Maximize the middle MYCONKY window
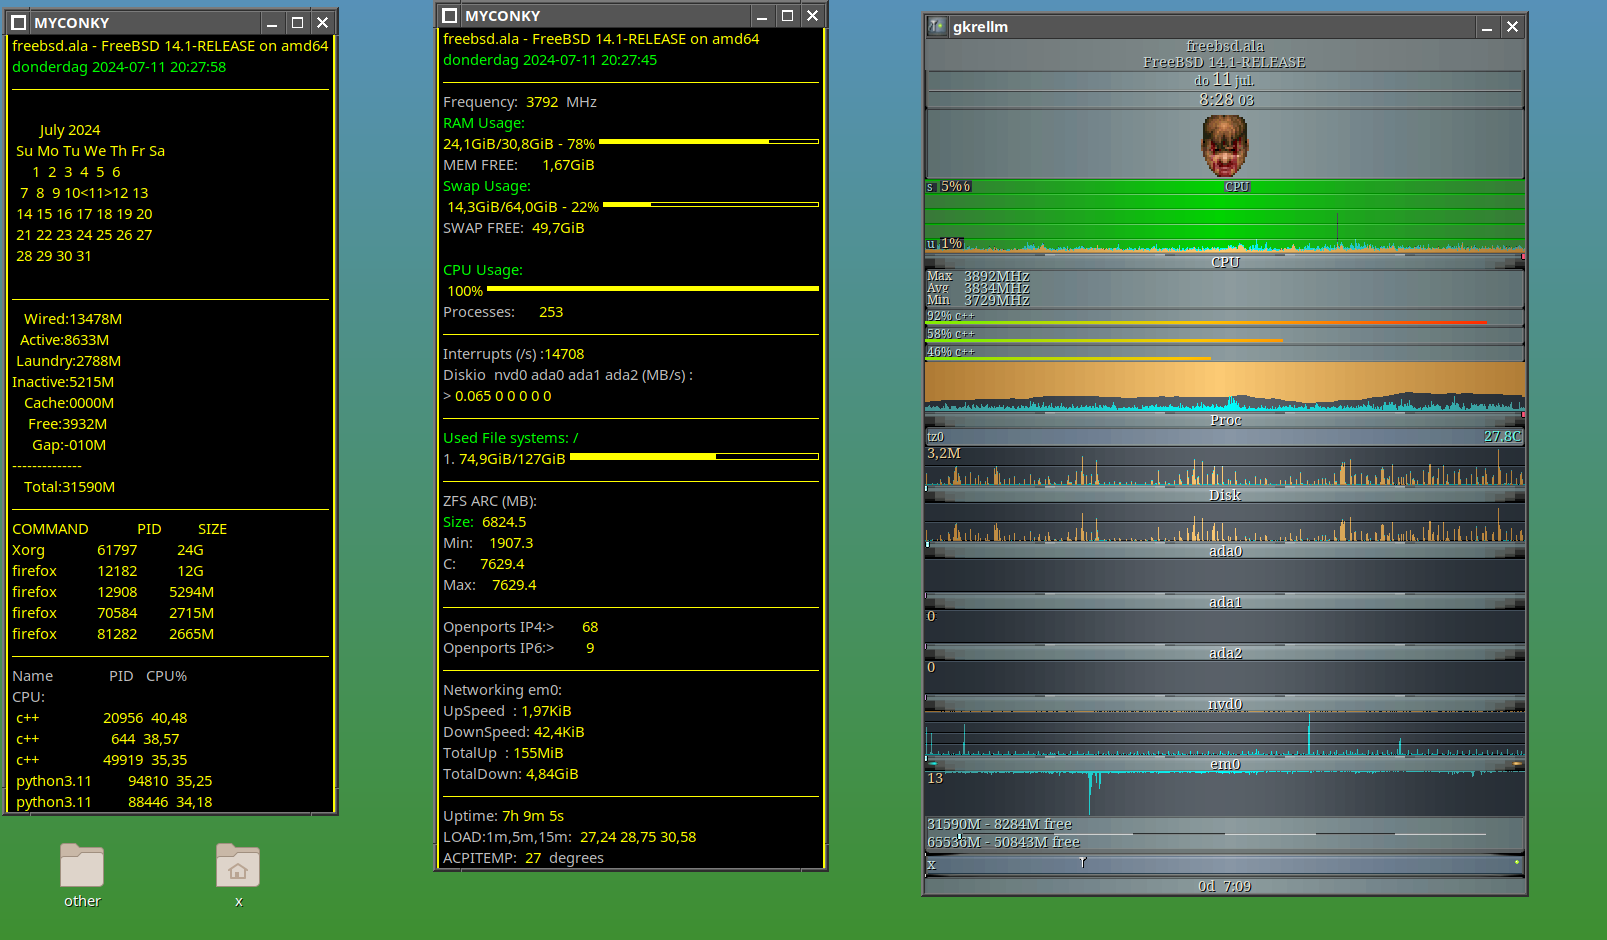 787,15
